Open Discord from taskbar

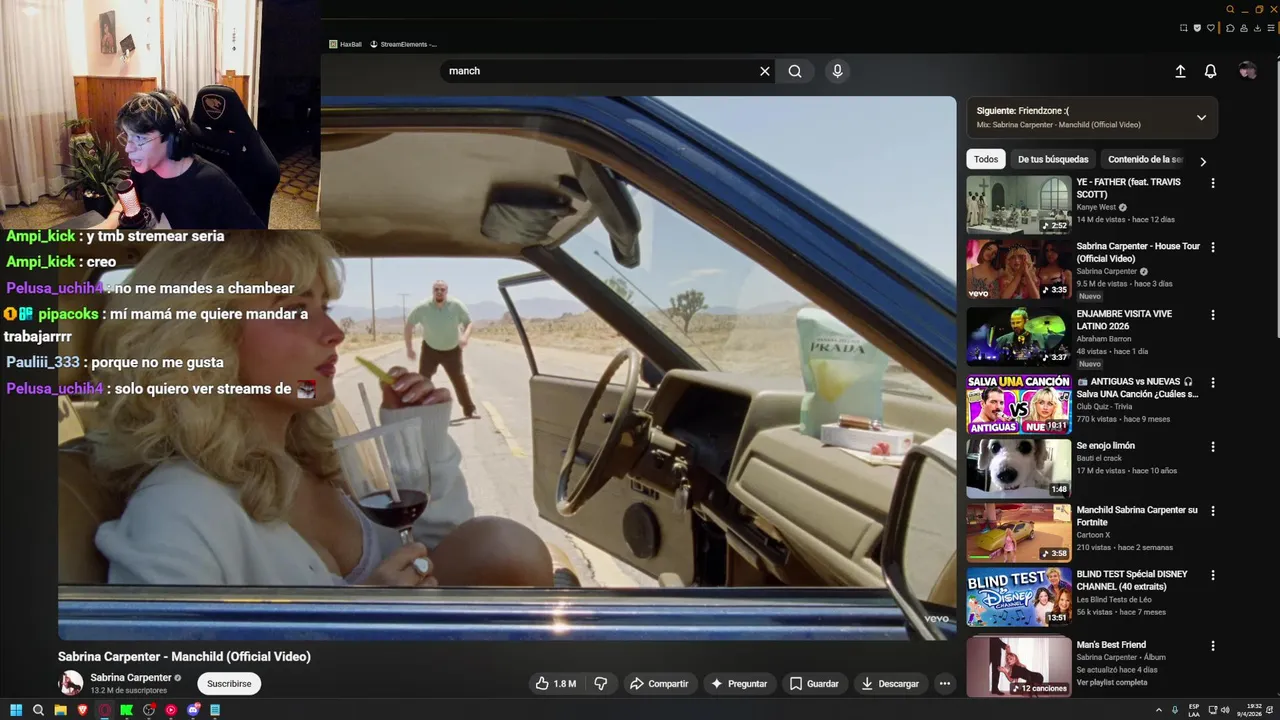[193, 710]
